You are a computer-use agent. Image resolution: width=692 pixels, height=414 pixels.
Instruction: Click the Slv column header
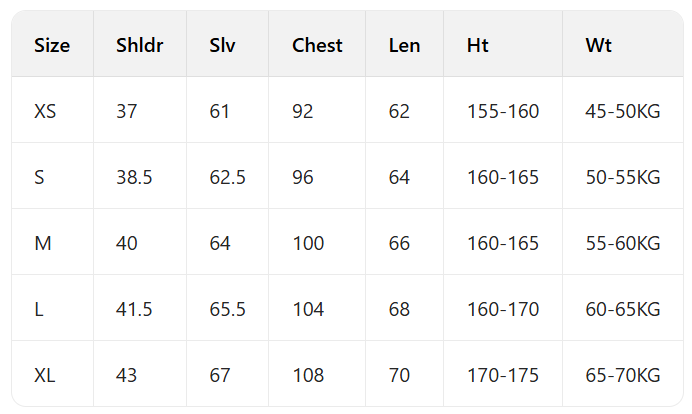[222, 45]
